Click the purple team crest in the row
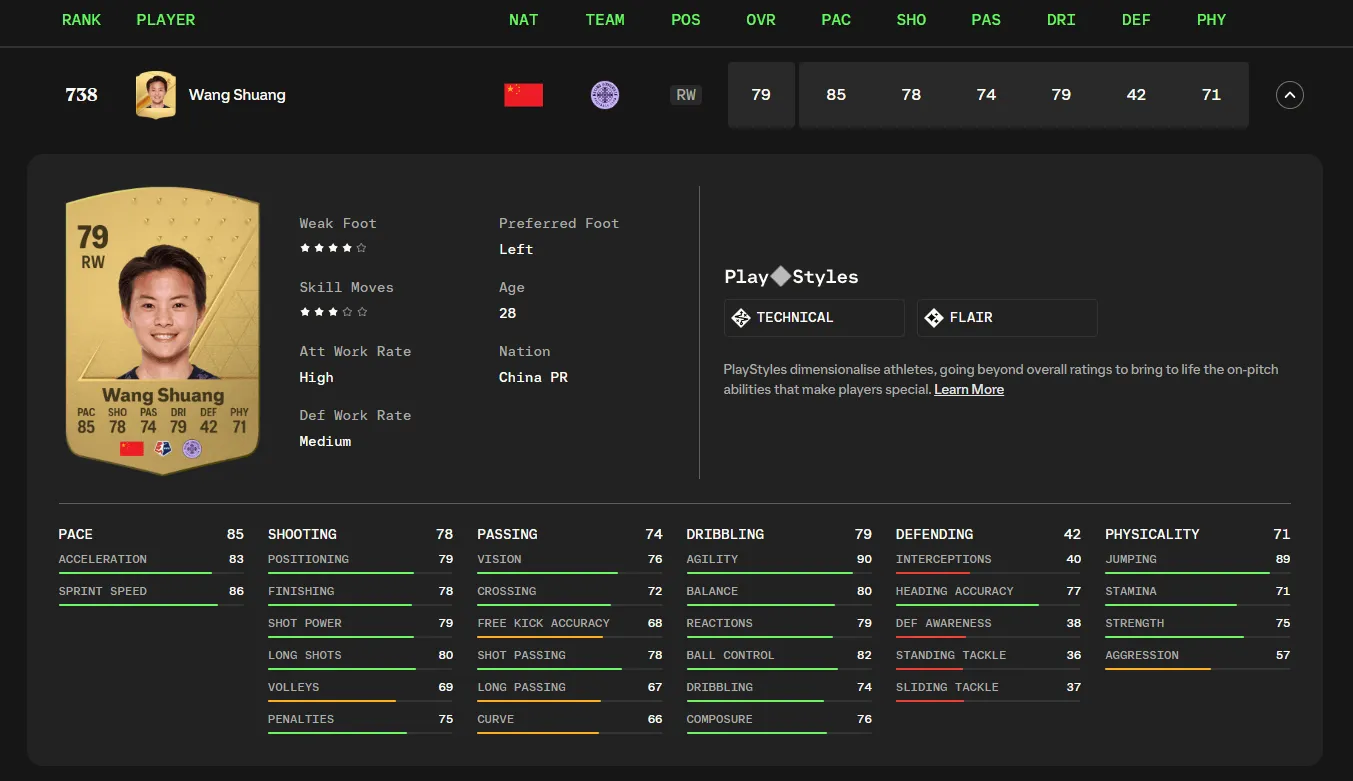 tap(605, 95)
